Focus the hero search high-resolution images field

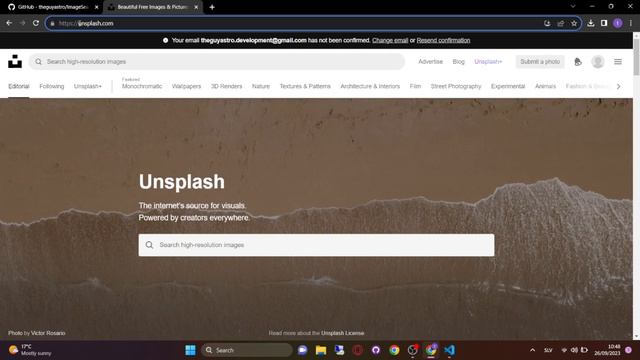click(316, 245)
